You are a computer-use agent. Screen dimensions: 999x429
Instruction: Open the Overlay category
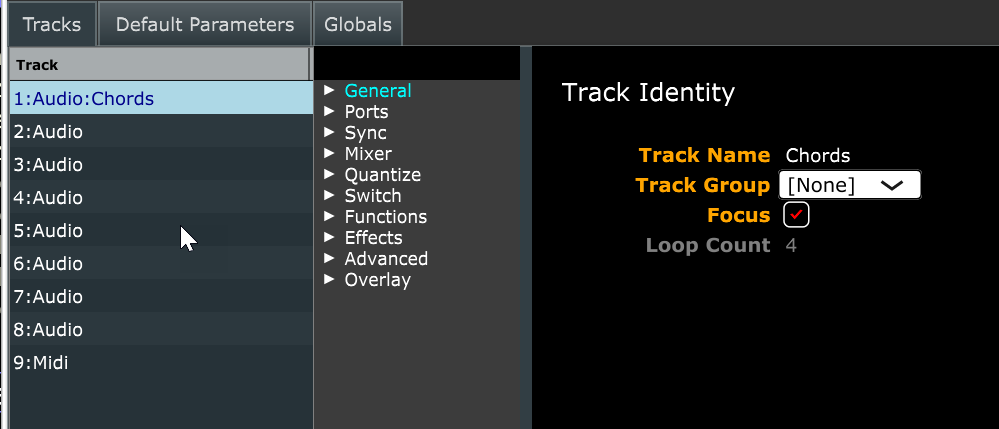[377, 280]
